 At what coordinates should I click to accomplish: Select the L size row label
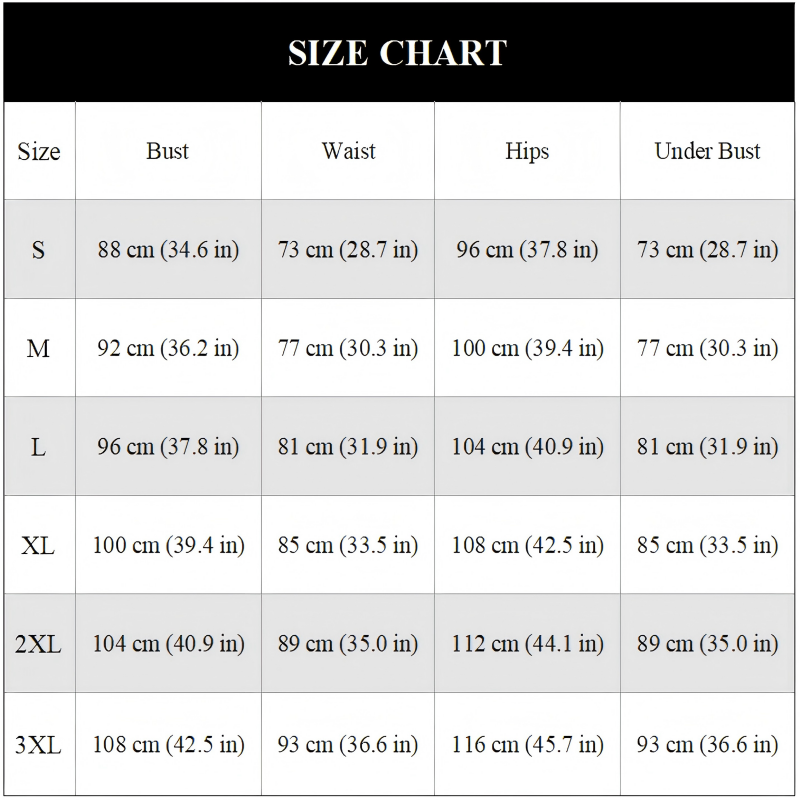[38, 447]
